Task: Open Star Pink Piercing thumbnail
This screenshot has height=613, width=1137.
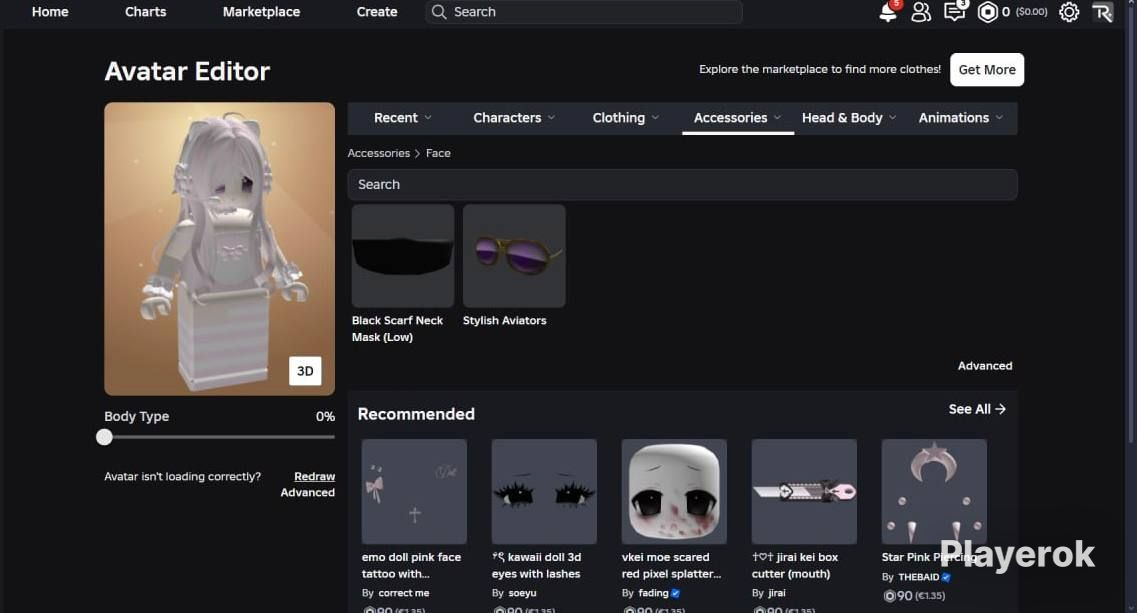Action: [x=934, y=491]
